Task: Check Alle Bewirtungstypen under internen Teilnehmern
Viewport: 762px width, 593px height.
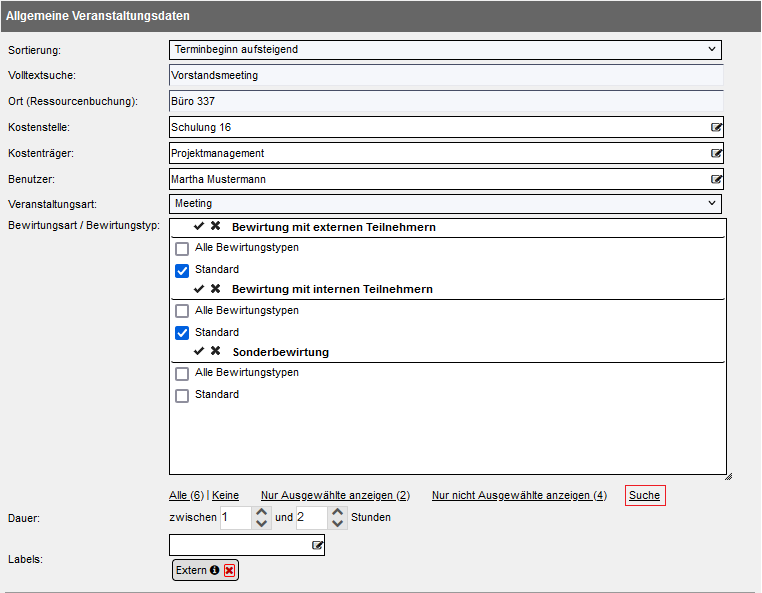Action: coord(182,311)
